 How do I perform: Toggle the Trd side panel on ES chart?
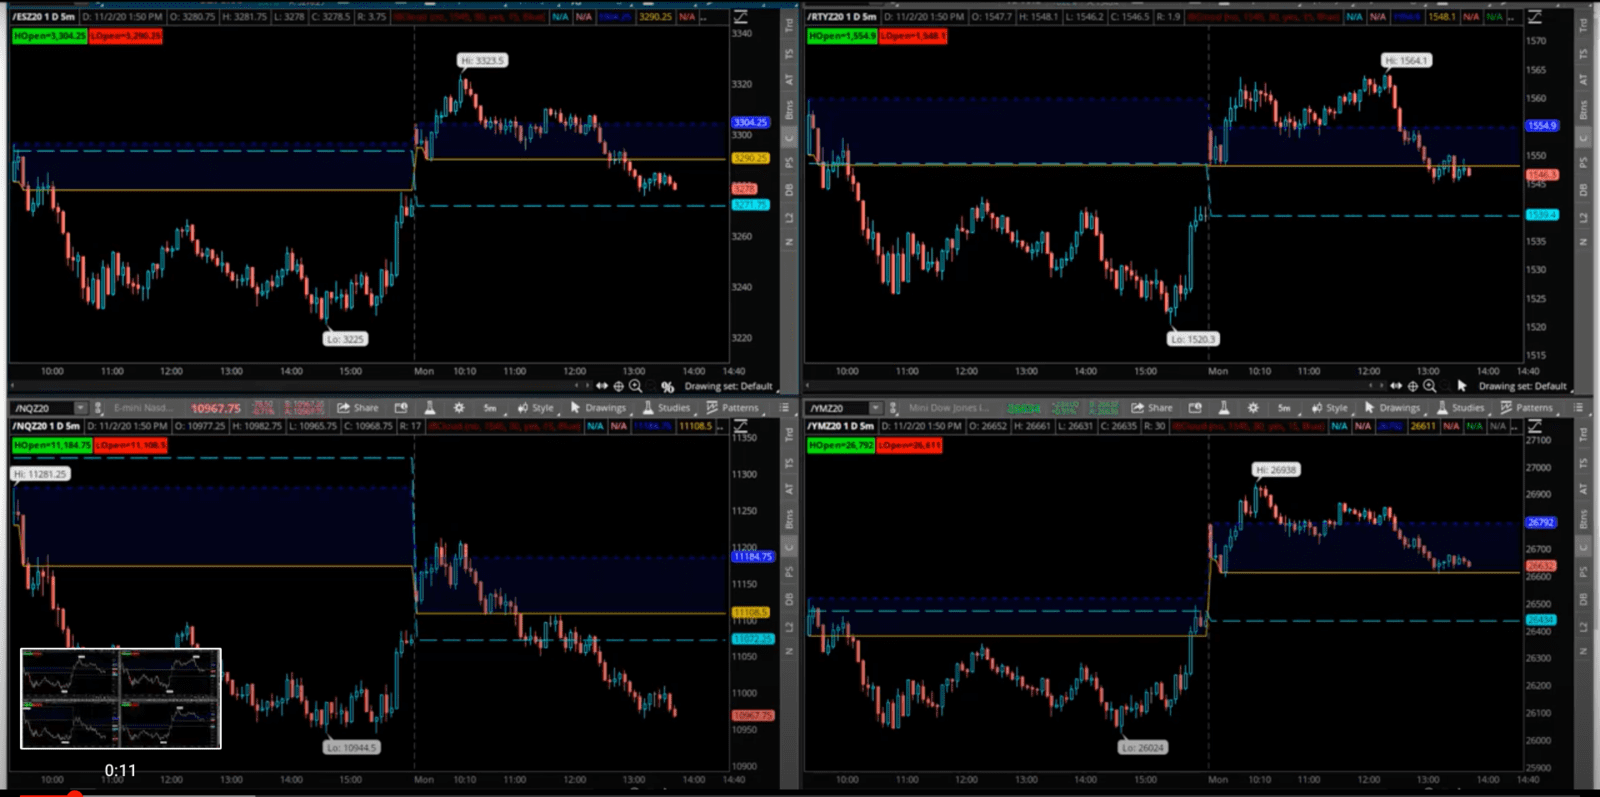click(x=789, y=25)
